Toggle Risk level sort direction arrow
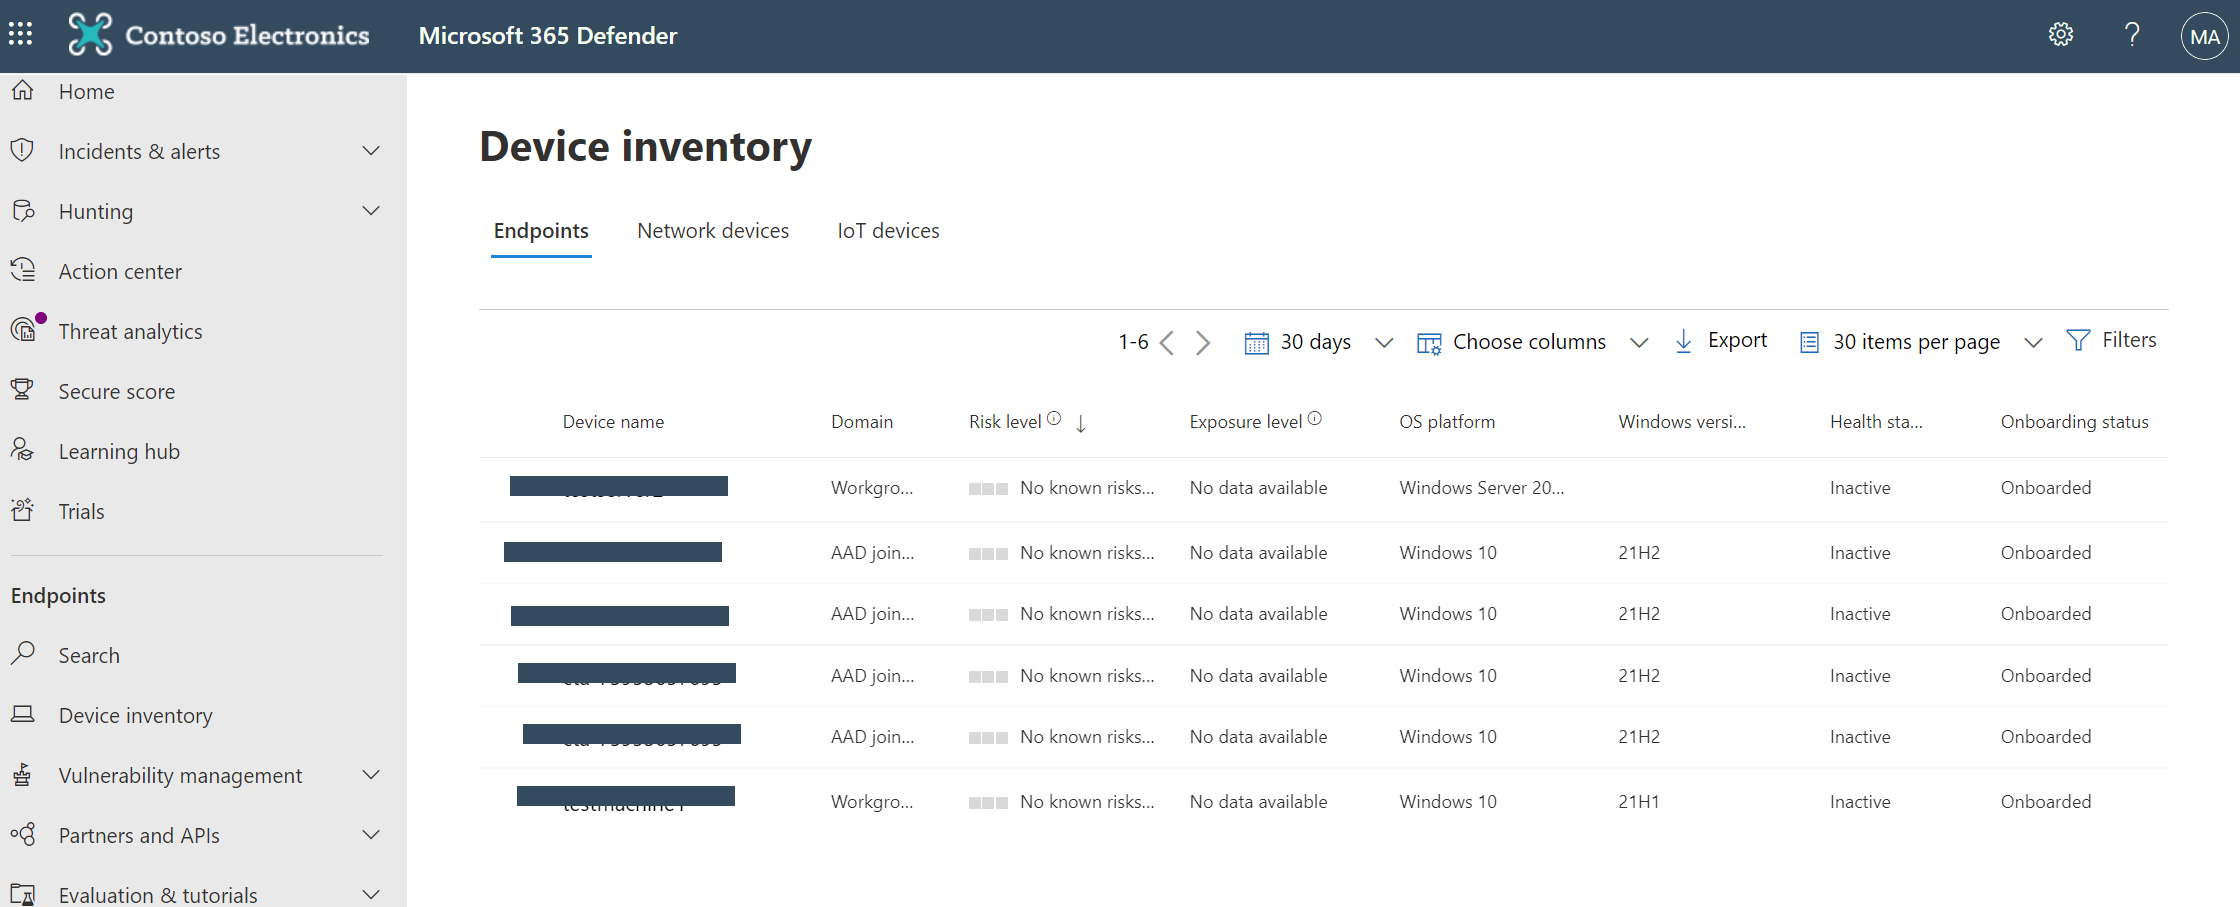 (1081, 423)
